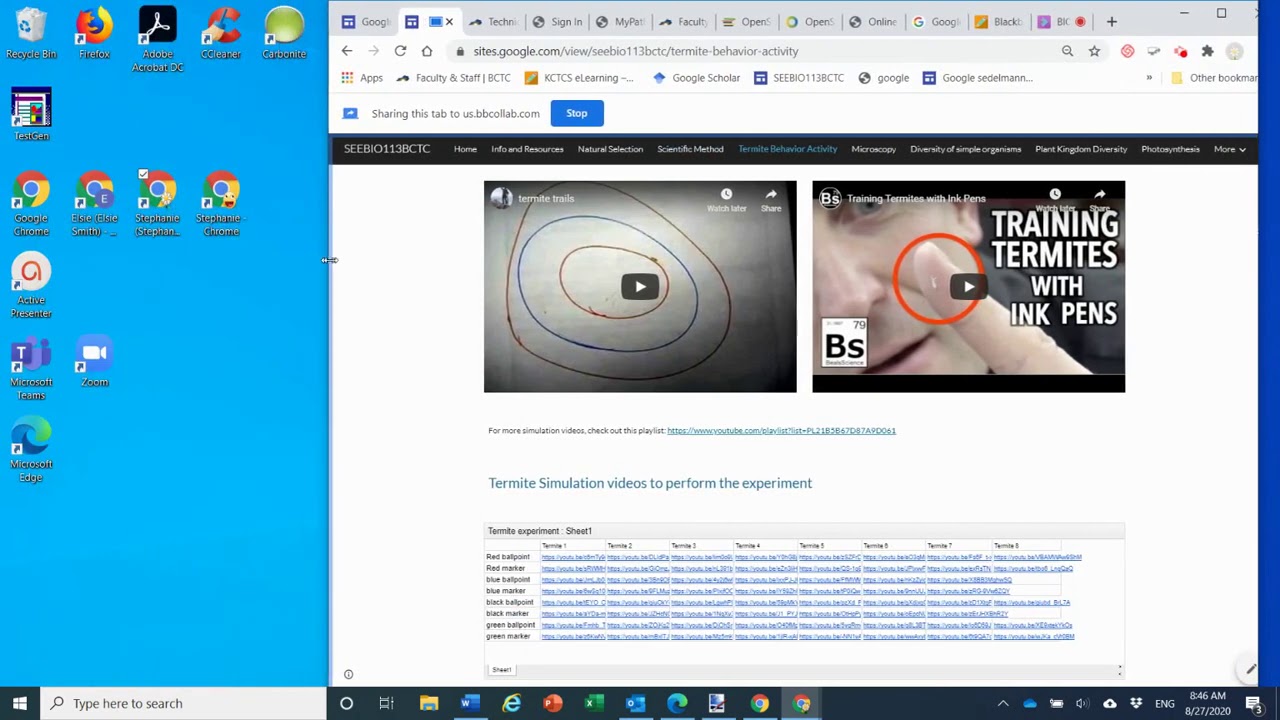
Task: Reload the page in Chrome
Action: (400, 51)
